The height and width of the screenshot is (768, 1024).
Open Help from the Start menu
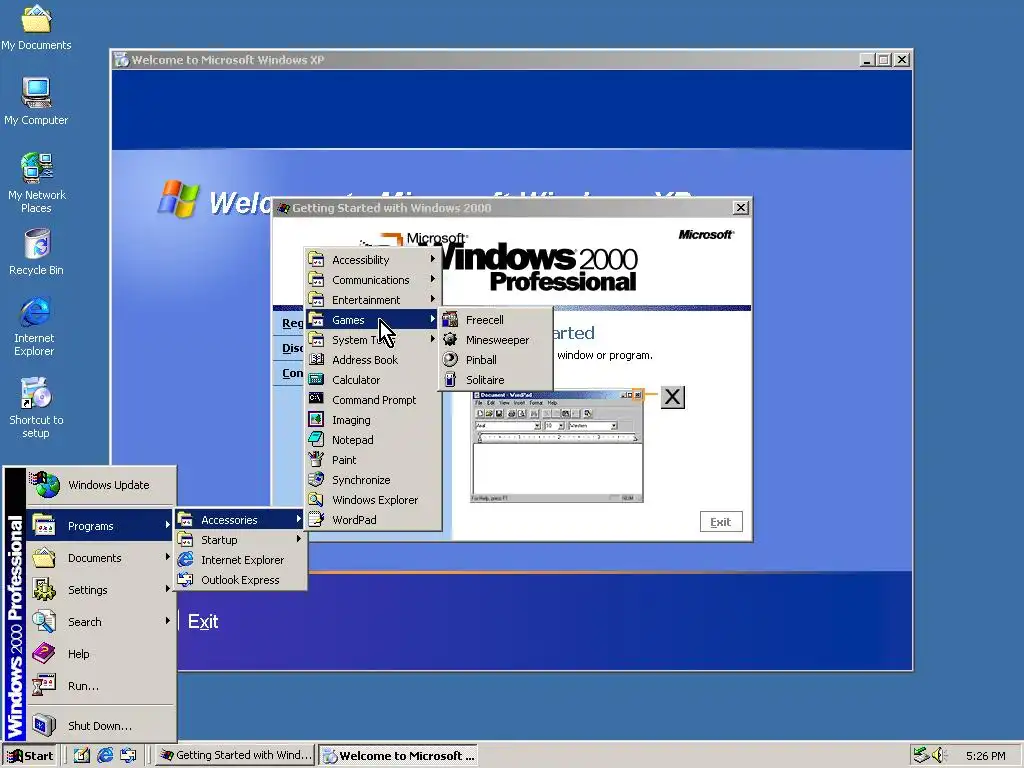point(101,654)
